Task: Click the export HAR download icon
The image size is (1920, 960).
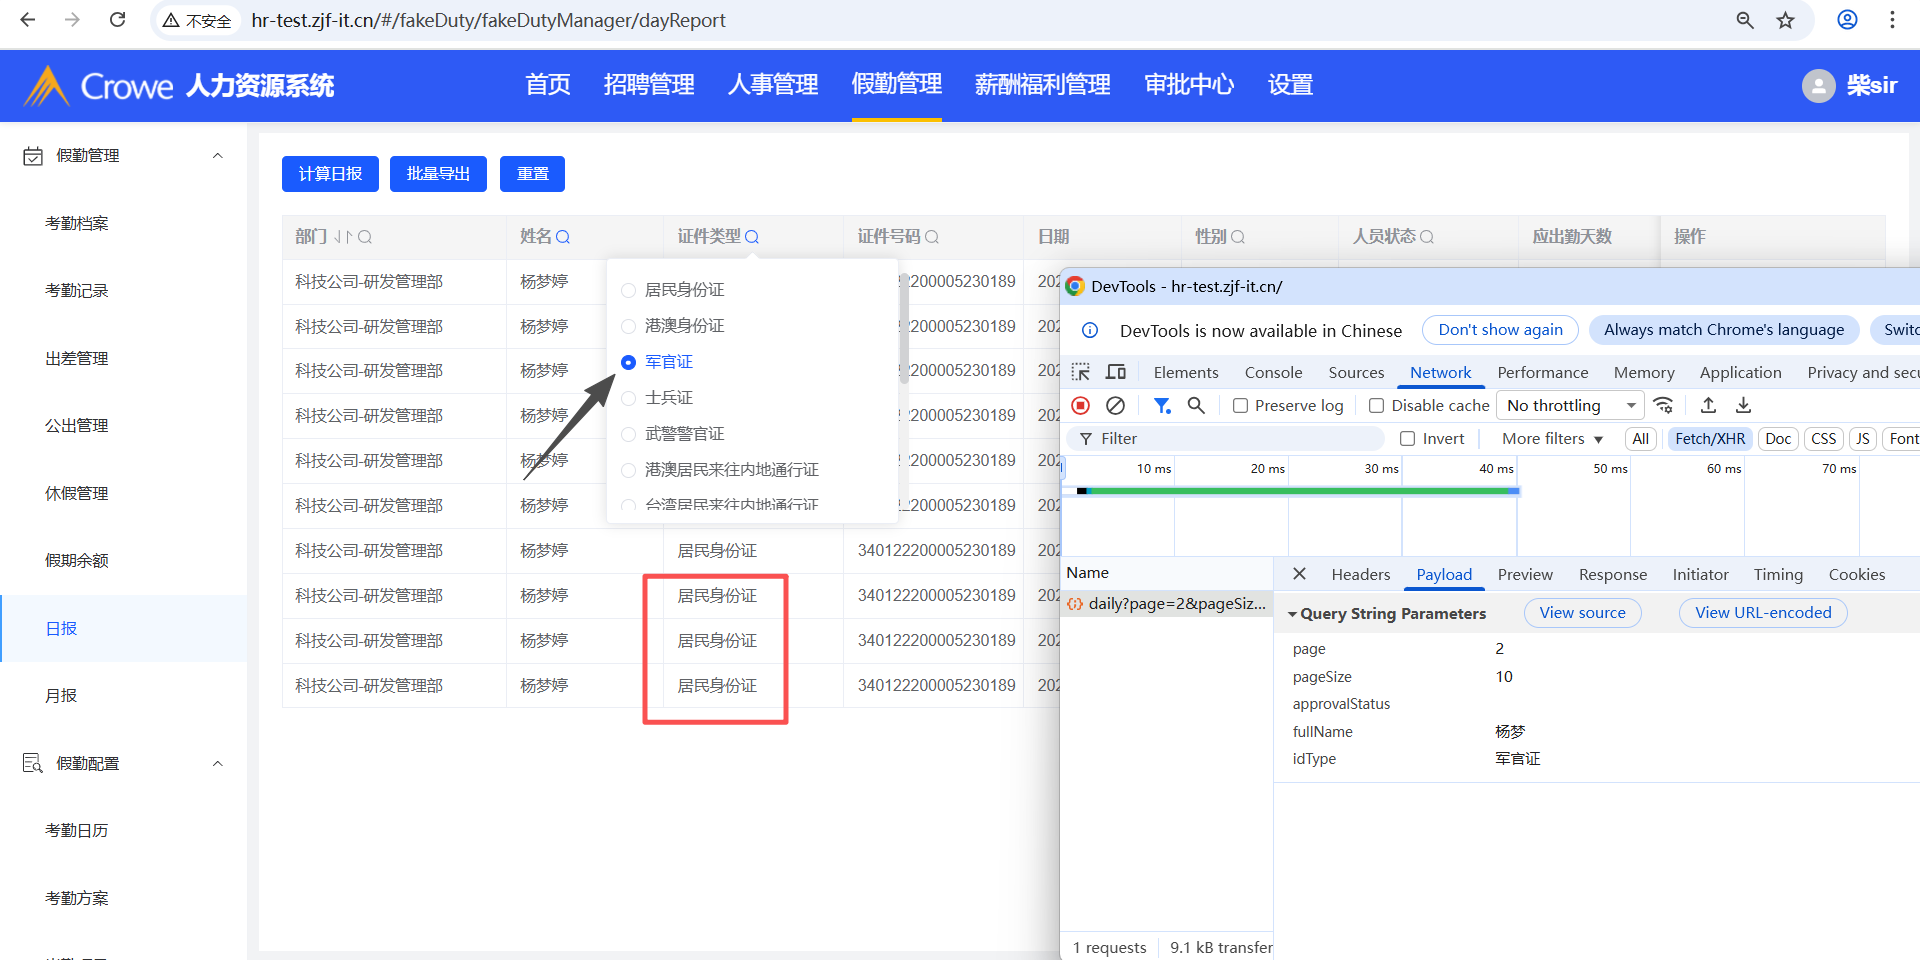Action: [1743, 405]
